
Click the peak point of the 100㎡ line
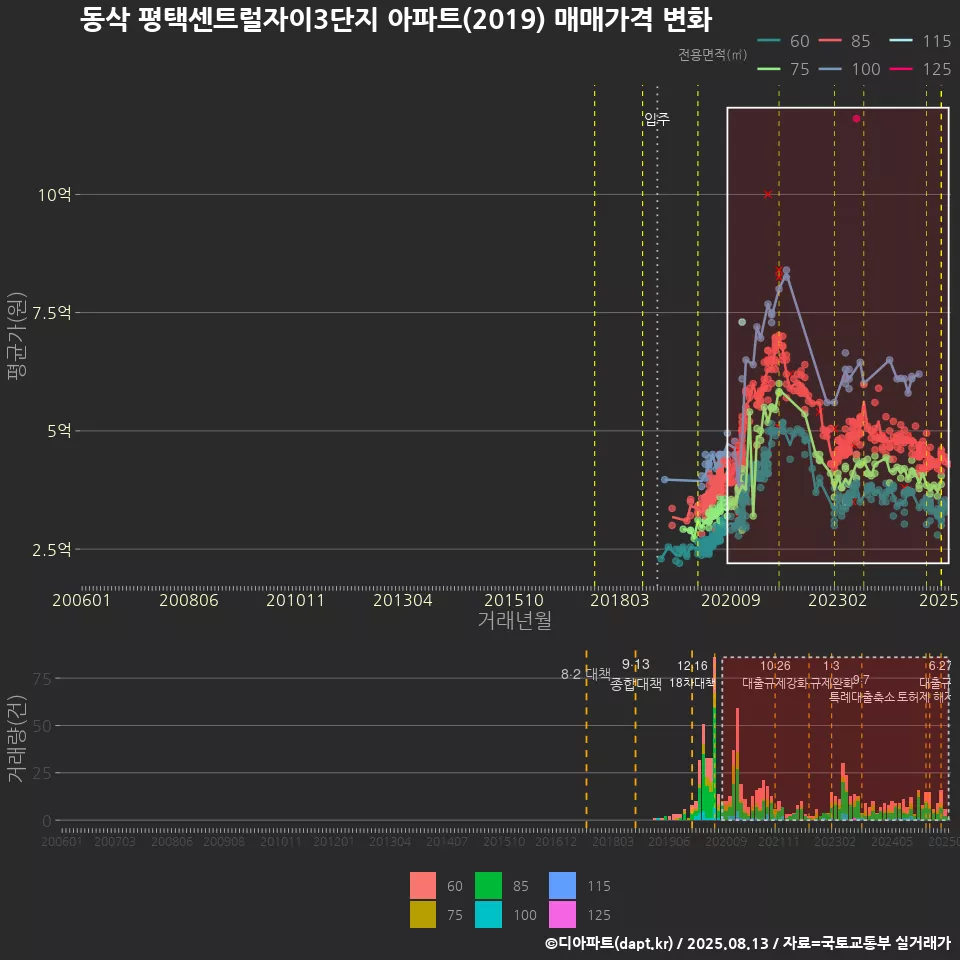[x=786, y=270]
